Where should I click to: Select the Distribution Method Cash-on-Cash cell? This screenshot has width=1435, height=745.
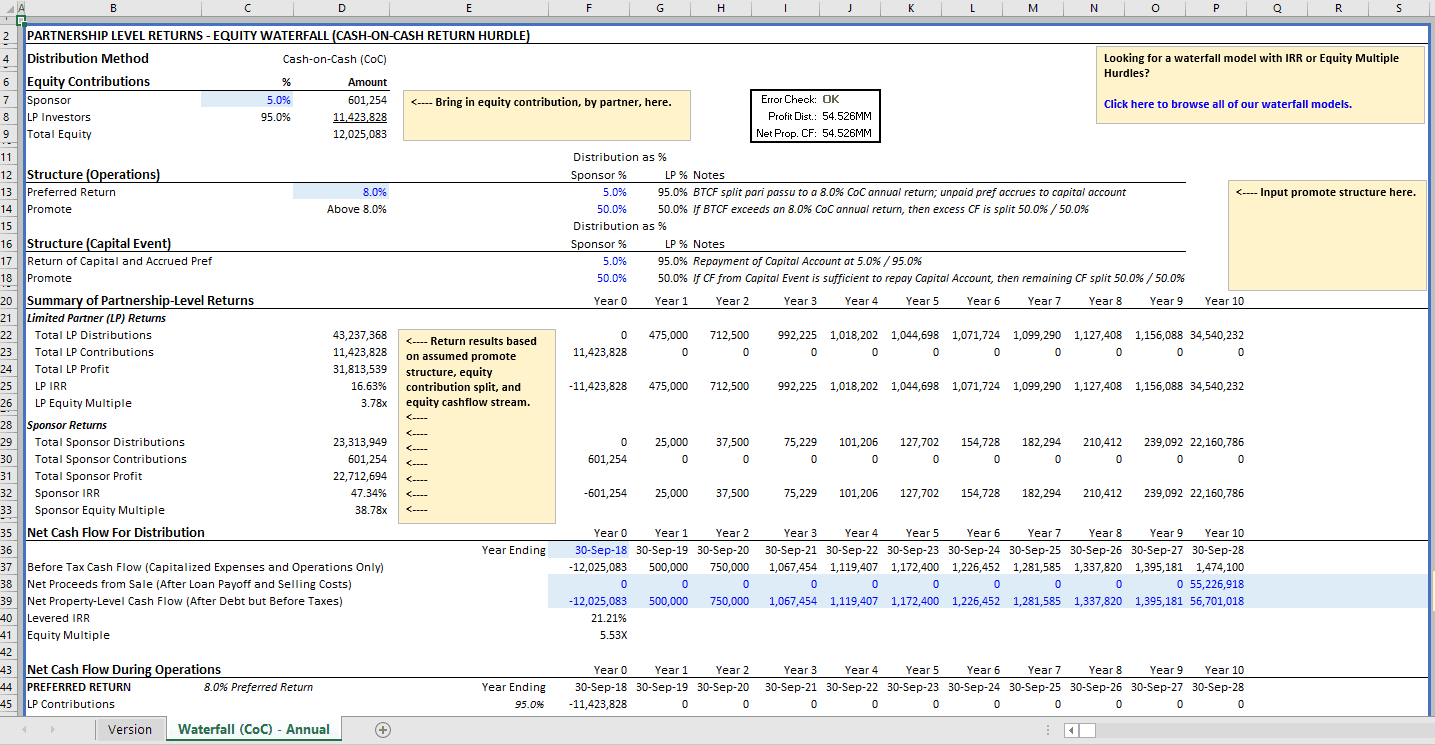340,57
